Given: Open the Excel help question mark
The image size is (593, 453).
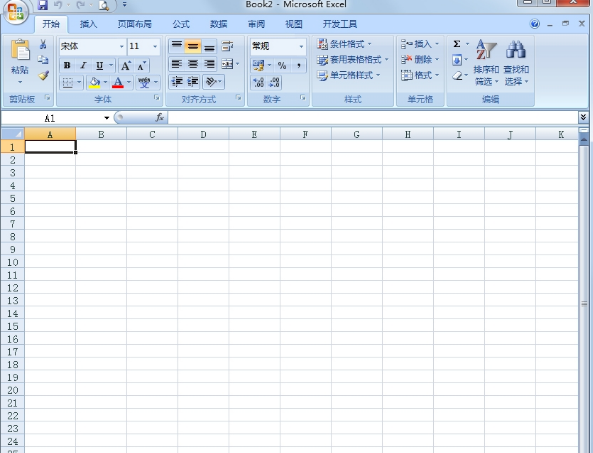Looking at the screenshot, I should (534, 24).
